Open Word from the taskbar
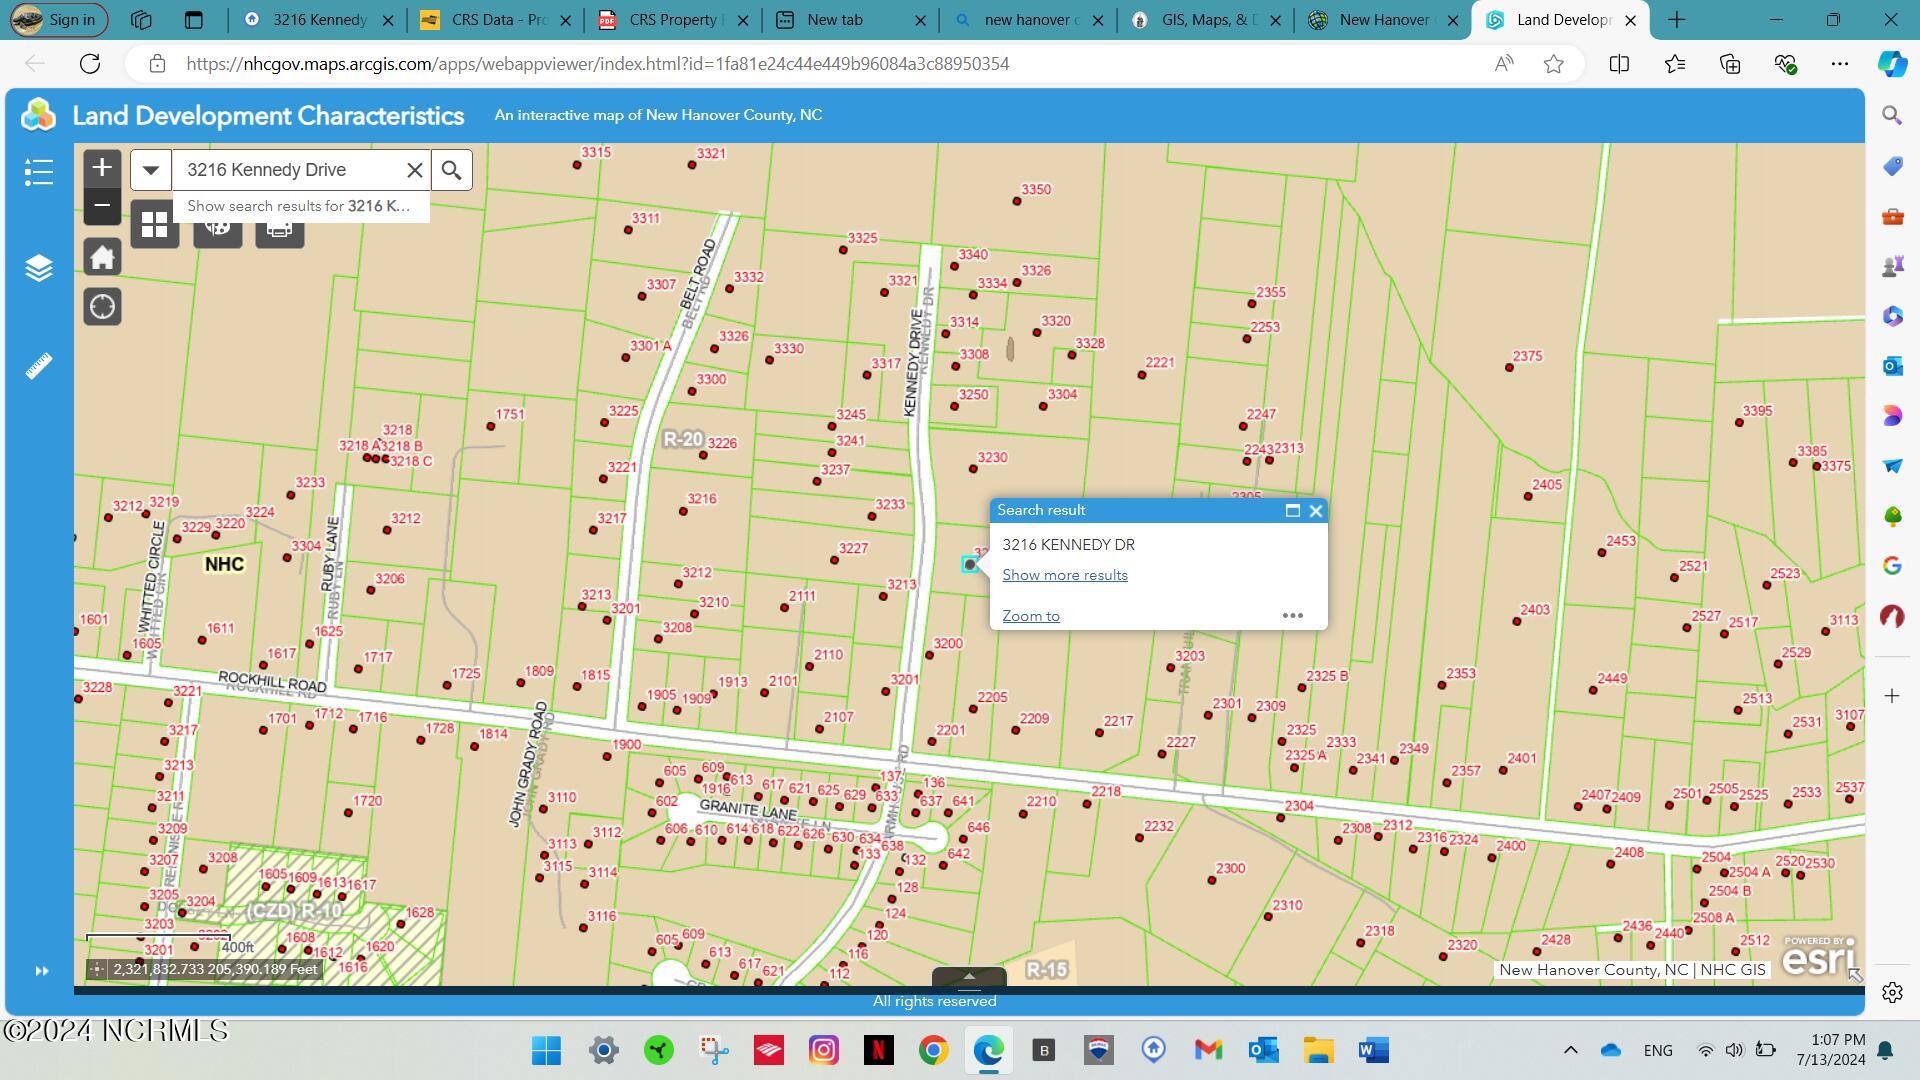1920x1080 pixels. (x=1373, y=1050)
